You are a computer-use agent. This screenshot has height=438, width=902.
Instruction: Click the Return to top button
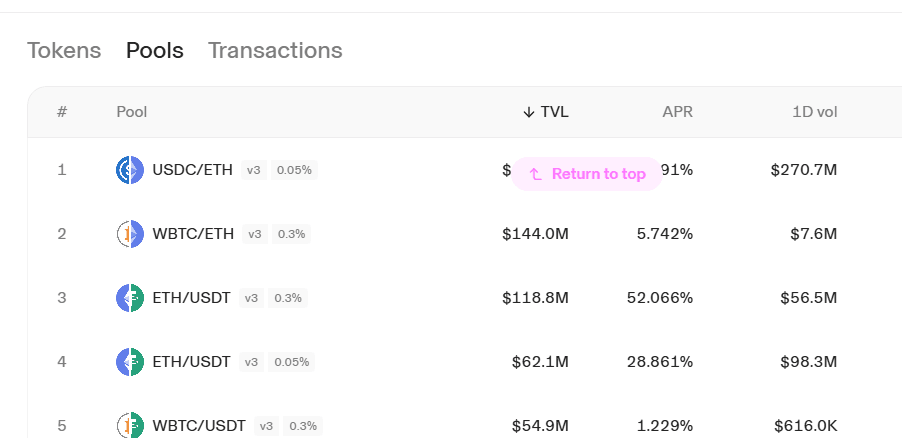pyautogui.click(x=587, y=174)
